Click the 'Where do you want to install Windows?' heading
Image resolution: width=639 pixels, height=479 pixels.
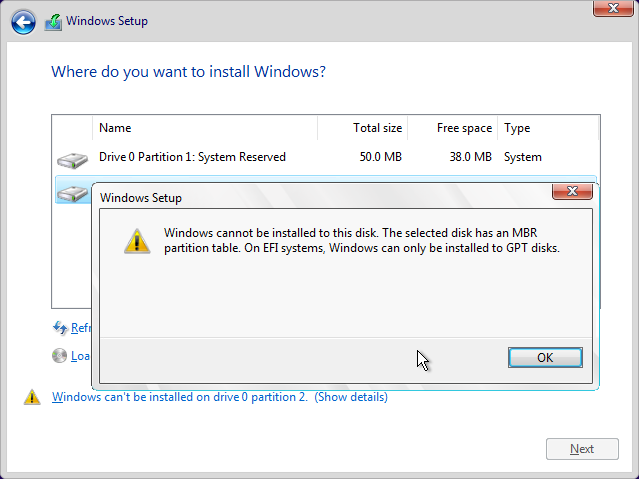(189, 72)
